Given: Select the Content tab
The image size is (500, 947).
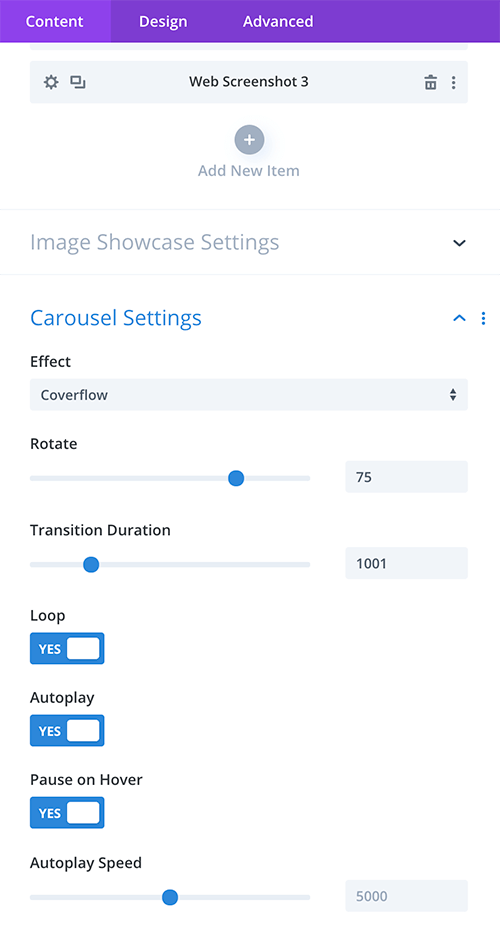Looking at the screenshot, I should tap(54, 21).
